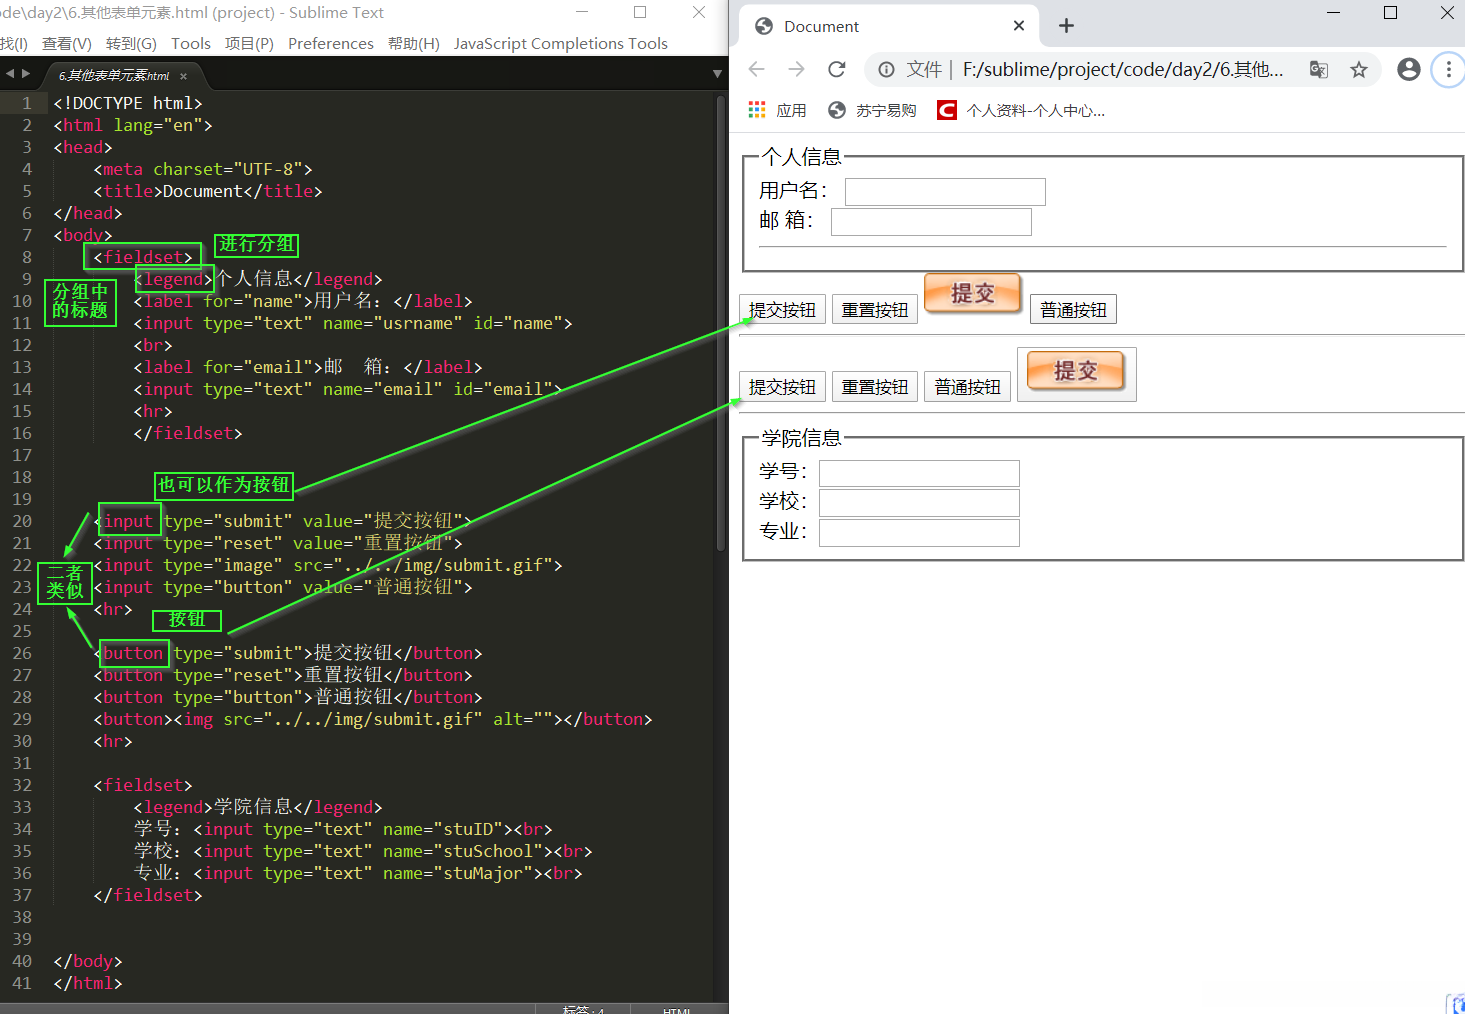Viewport: 1465px width, 1014px height.
Task: Click line number 32 in the gutter
Action: pos(22,785)
